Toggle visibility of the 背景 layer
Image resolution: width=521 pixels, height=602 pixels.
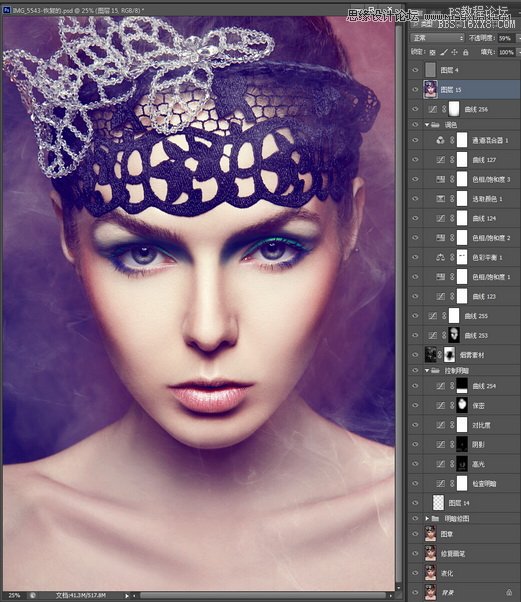[415, 592]
